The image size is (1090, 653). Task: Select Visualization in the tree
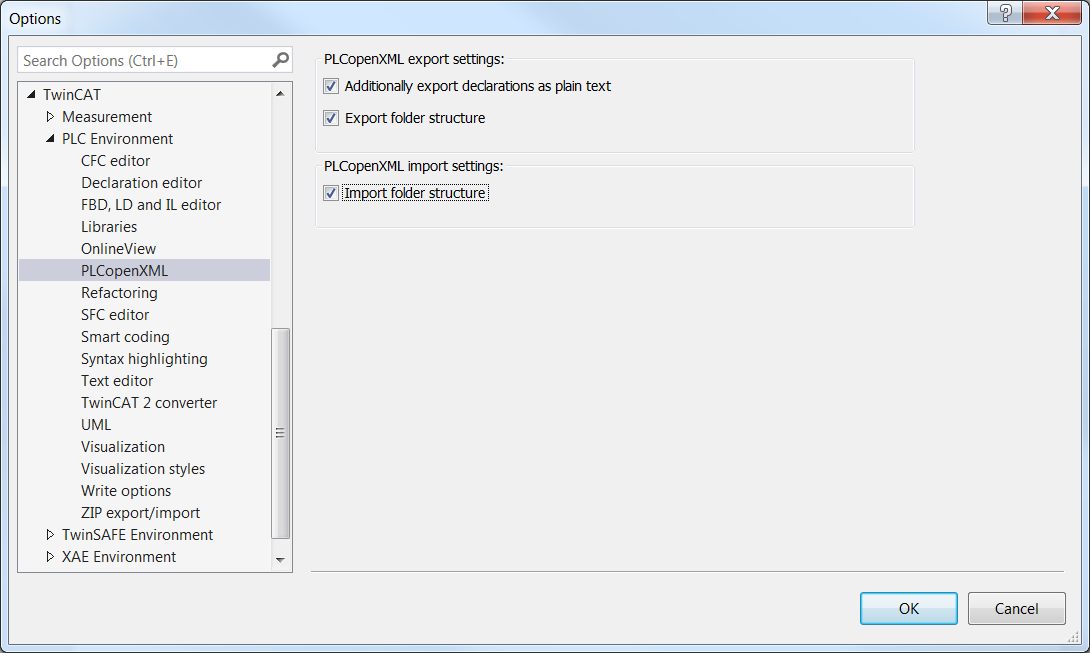click(x=122, y=447)
